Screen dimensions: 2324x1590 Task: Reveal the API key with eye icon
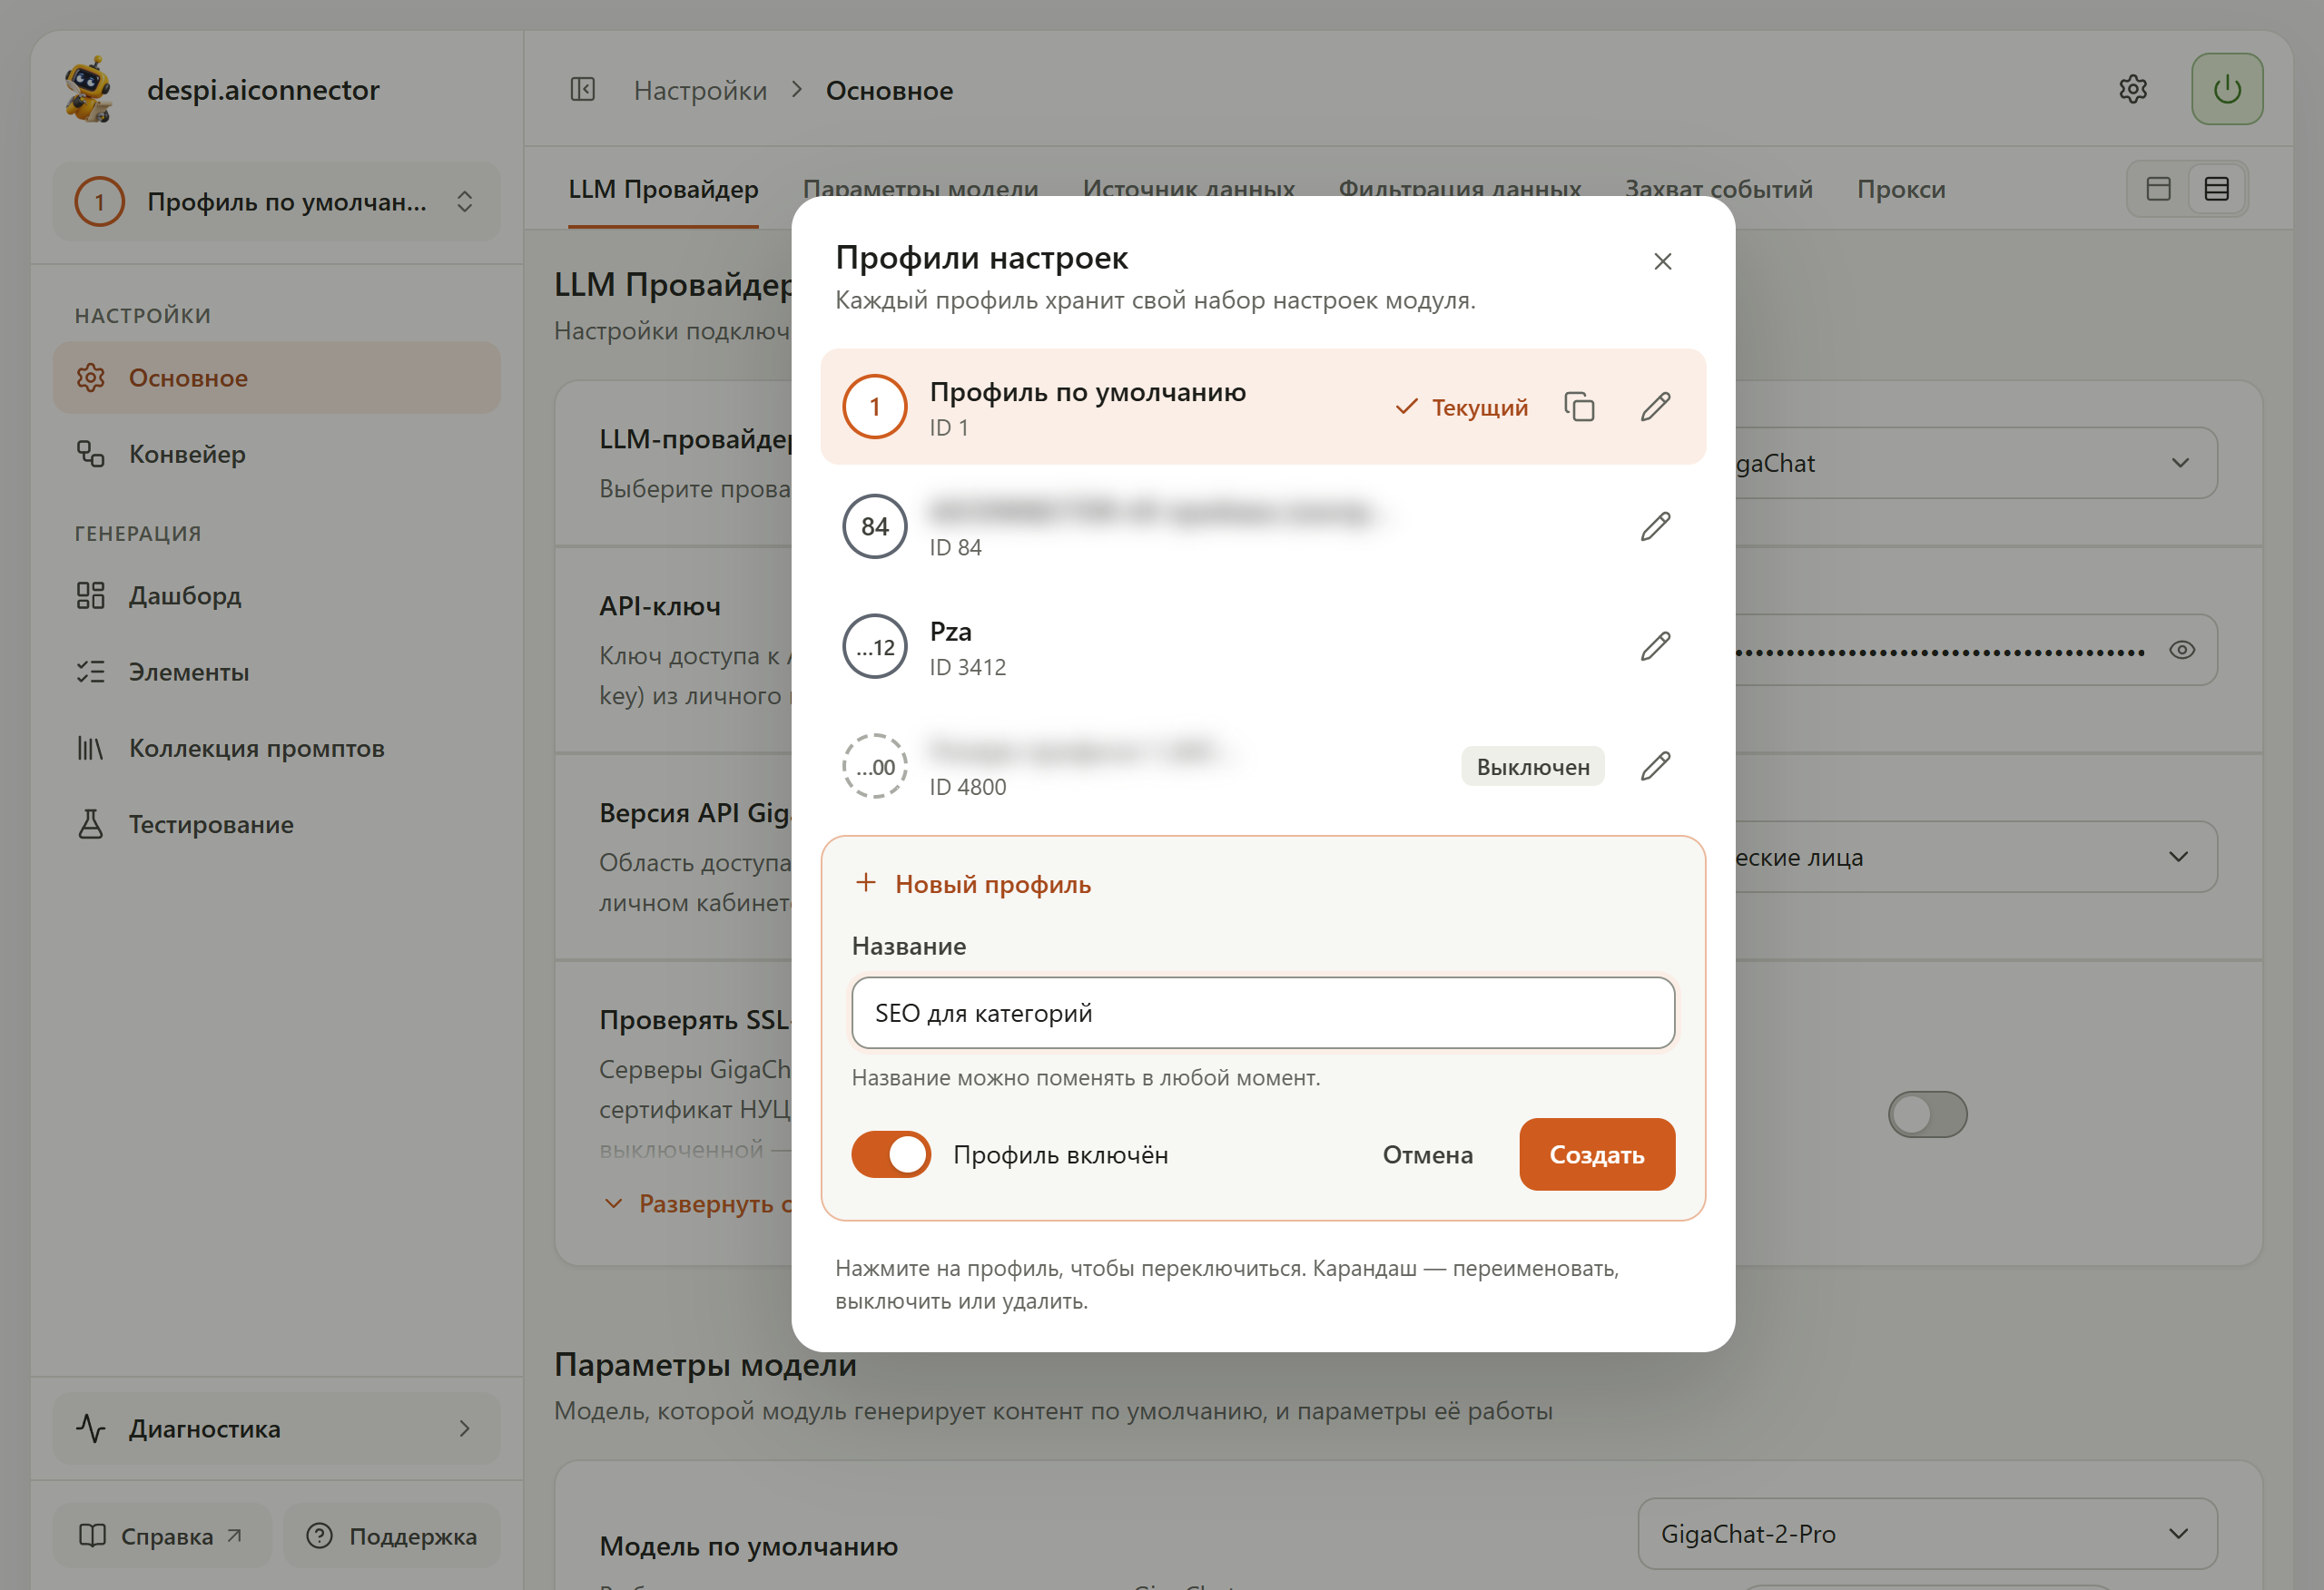click(2182, 651)
